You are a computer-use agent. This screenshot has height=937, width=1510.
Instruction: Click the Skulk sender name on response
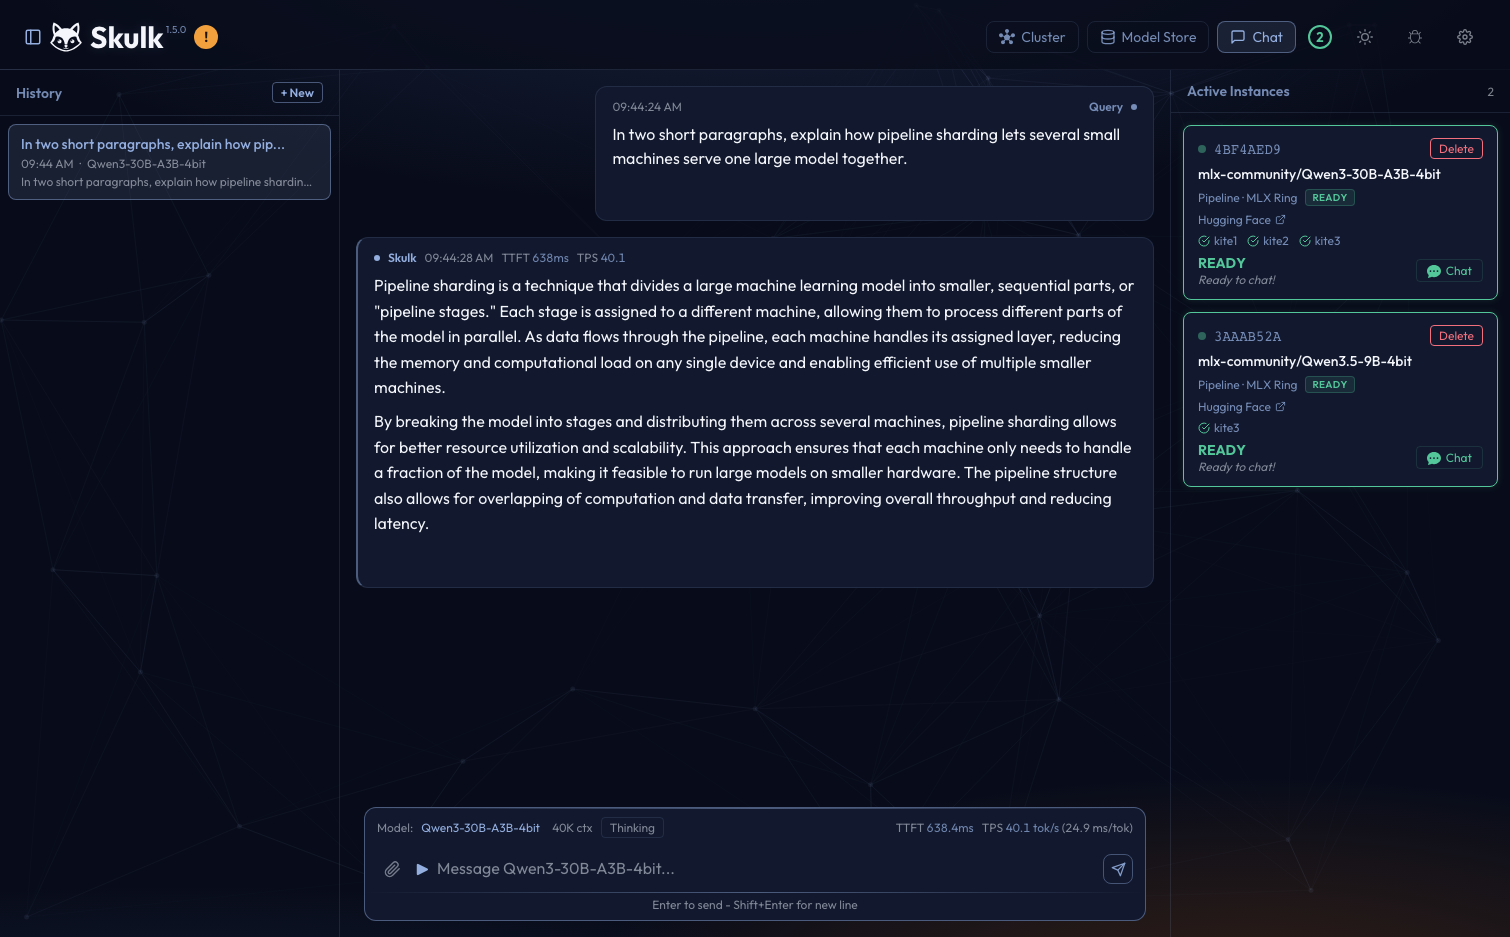point(402,258)
